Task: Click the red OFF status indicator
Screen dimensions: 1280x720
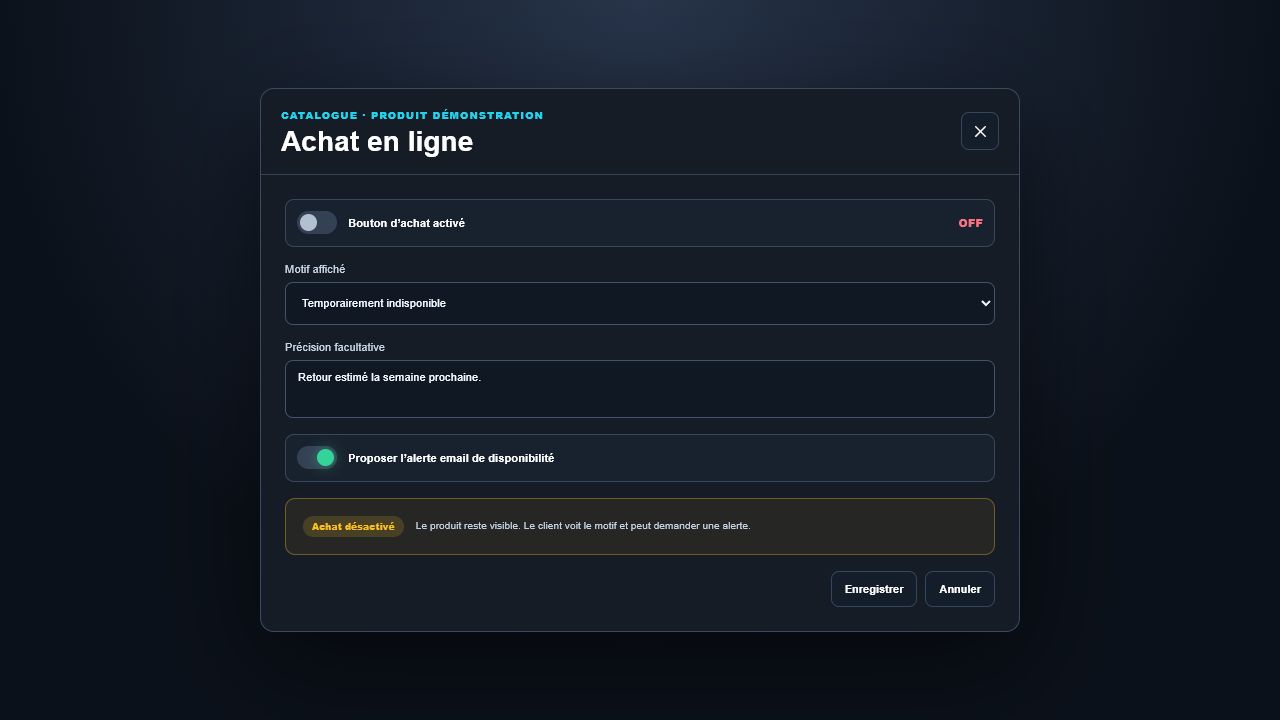Action: [x=970, y=223]
